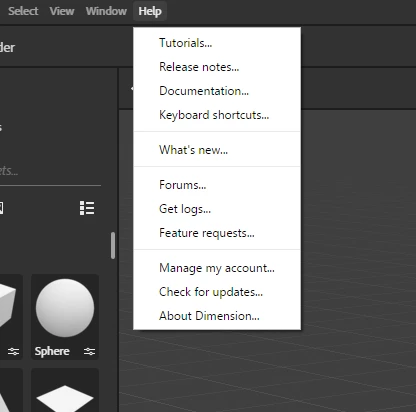The image size is (416, 412).
Task: Click the assets panel vertical scrollbar handle
Action: 113,245
